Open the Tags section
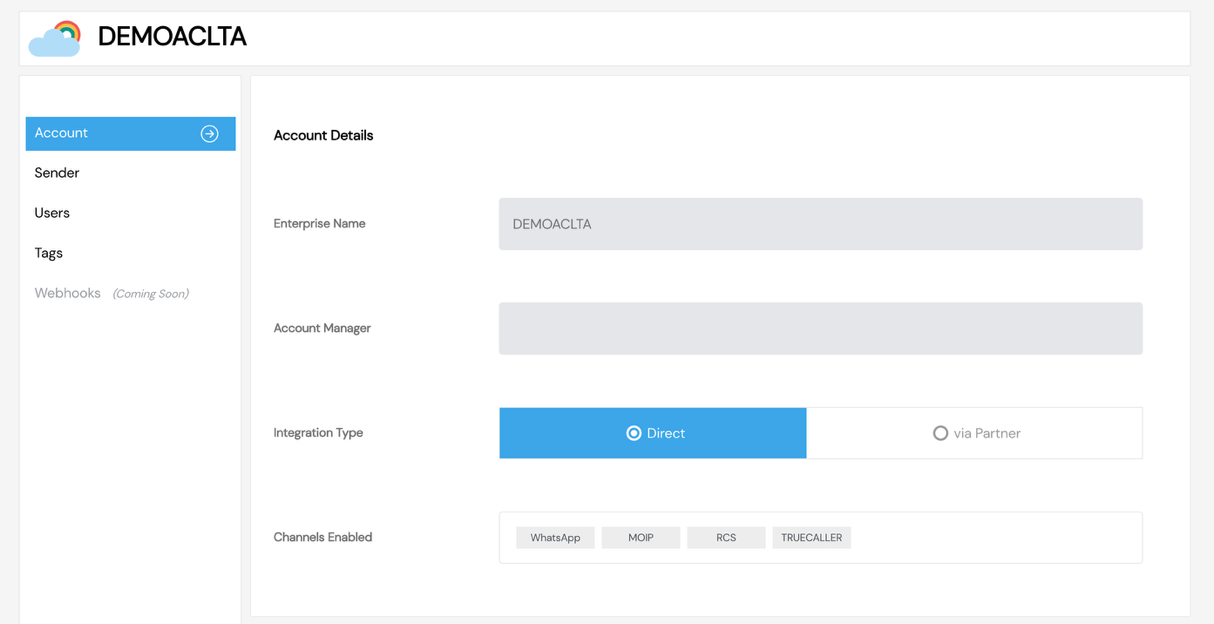Viewport: 1214px width, 624px height. 49,253
